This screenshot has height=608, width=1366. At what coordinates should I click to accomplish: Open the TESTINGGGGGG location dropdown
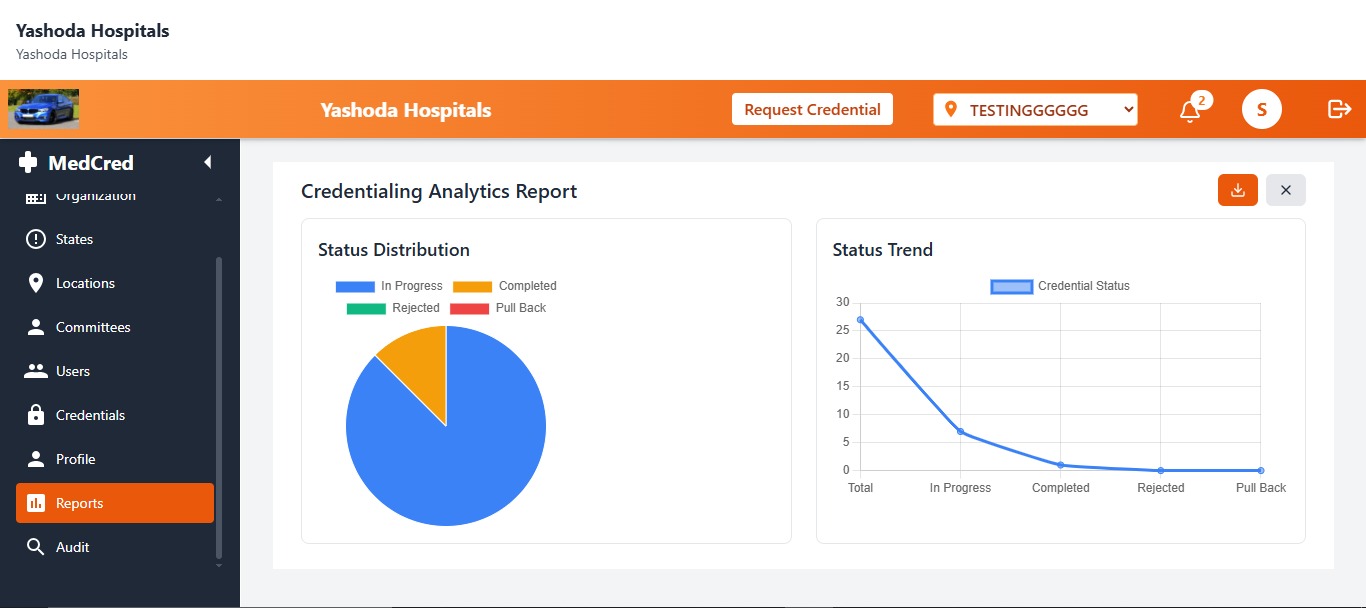1035,110
